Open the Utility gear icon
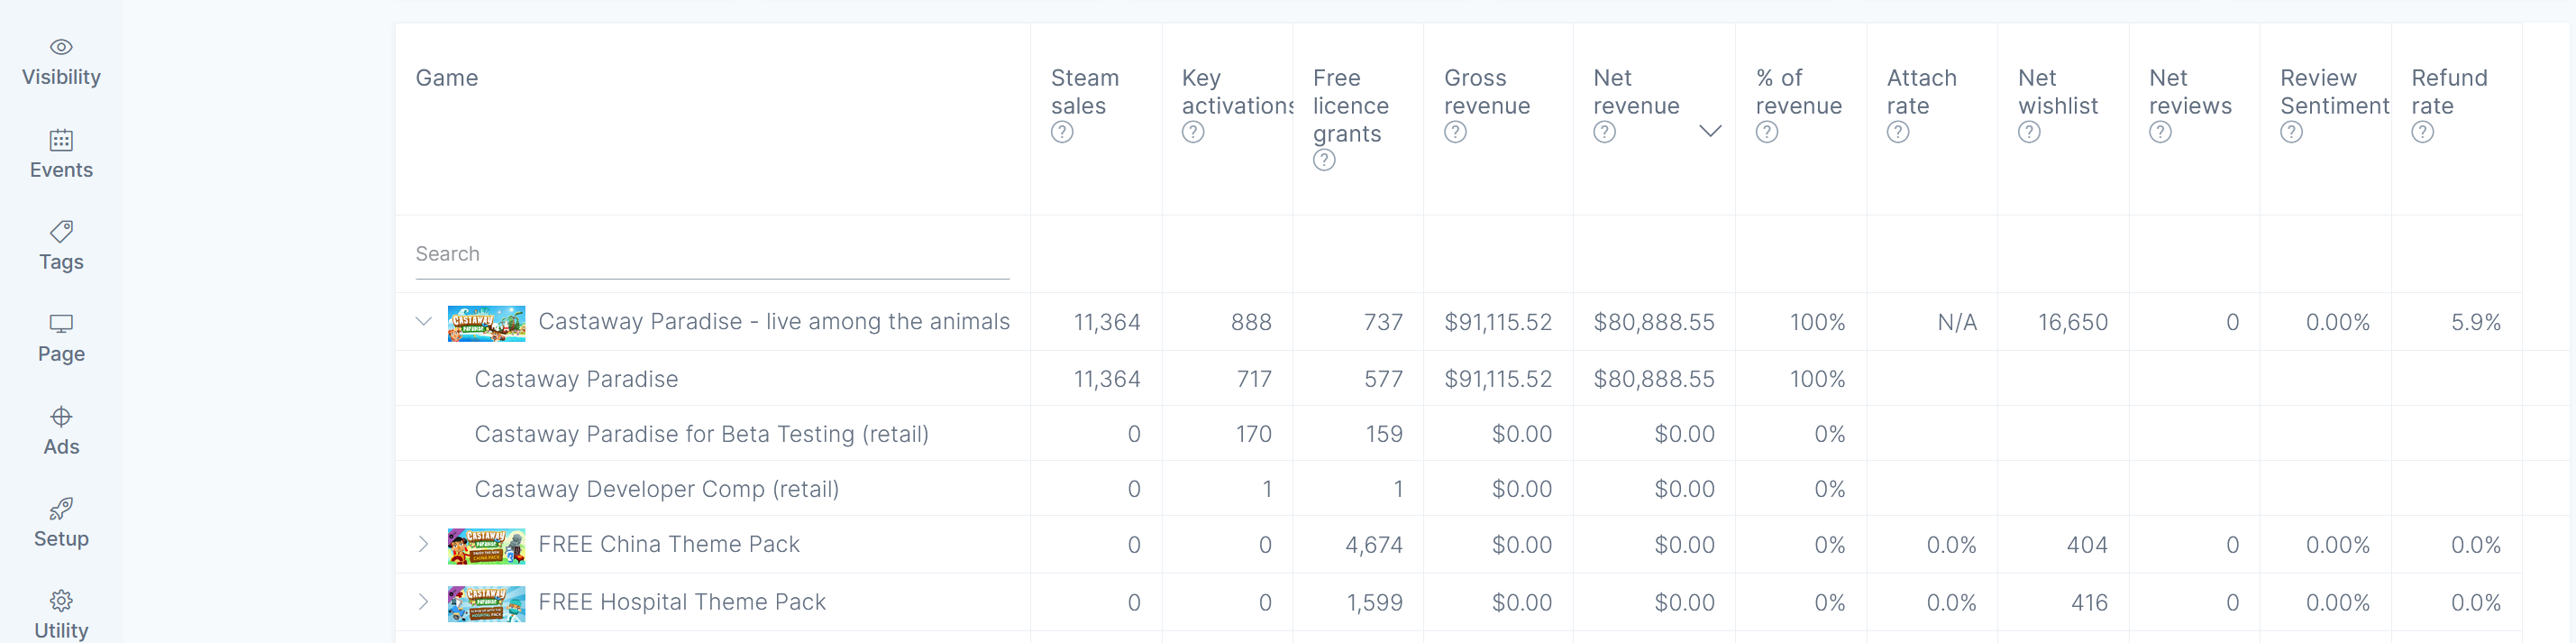This screenshot has height=643, width=2576. [x=61, y=600]
